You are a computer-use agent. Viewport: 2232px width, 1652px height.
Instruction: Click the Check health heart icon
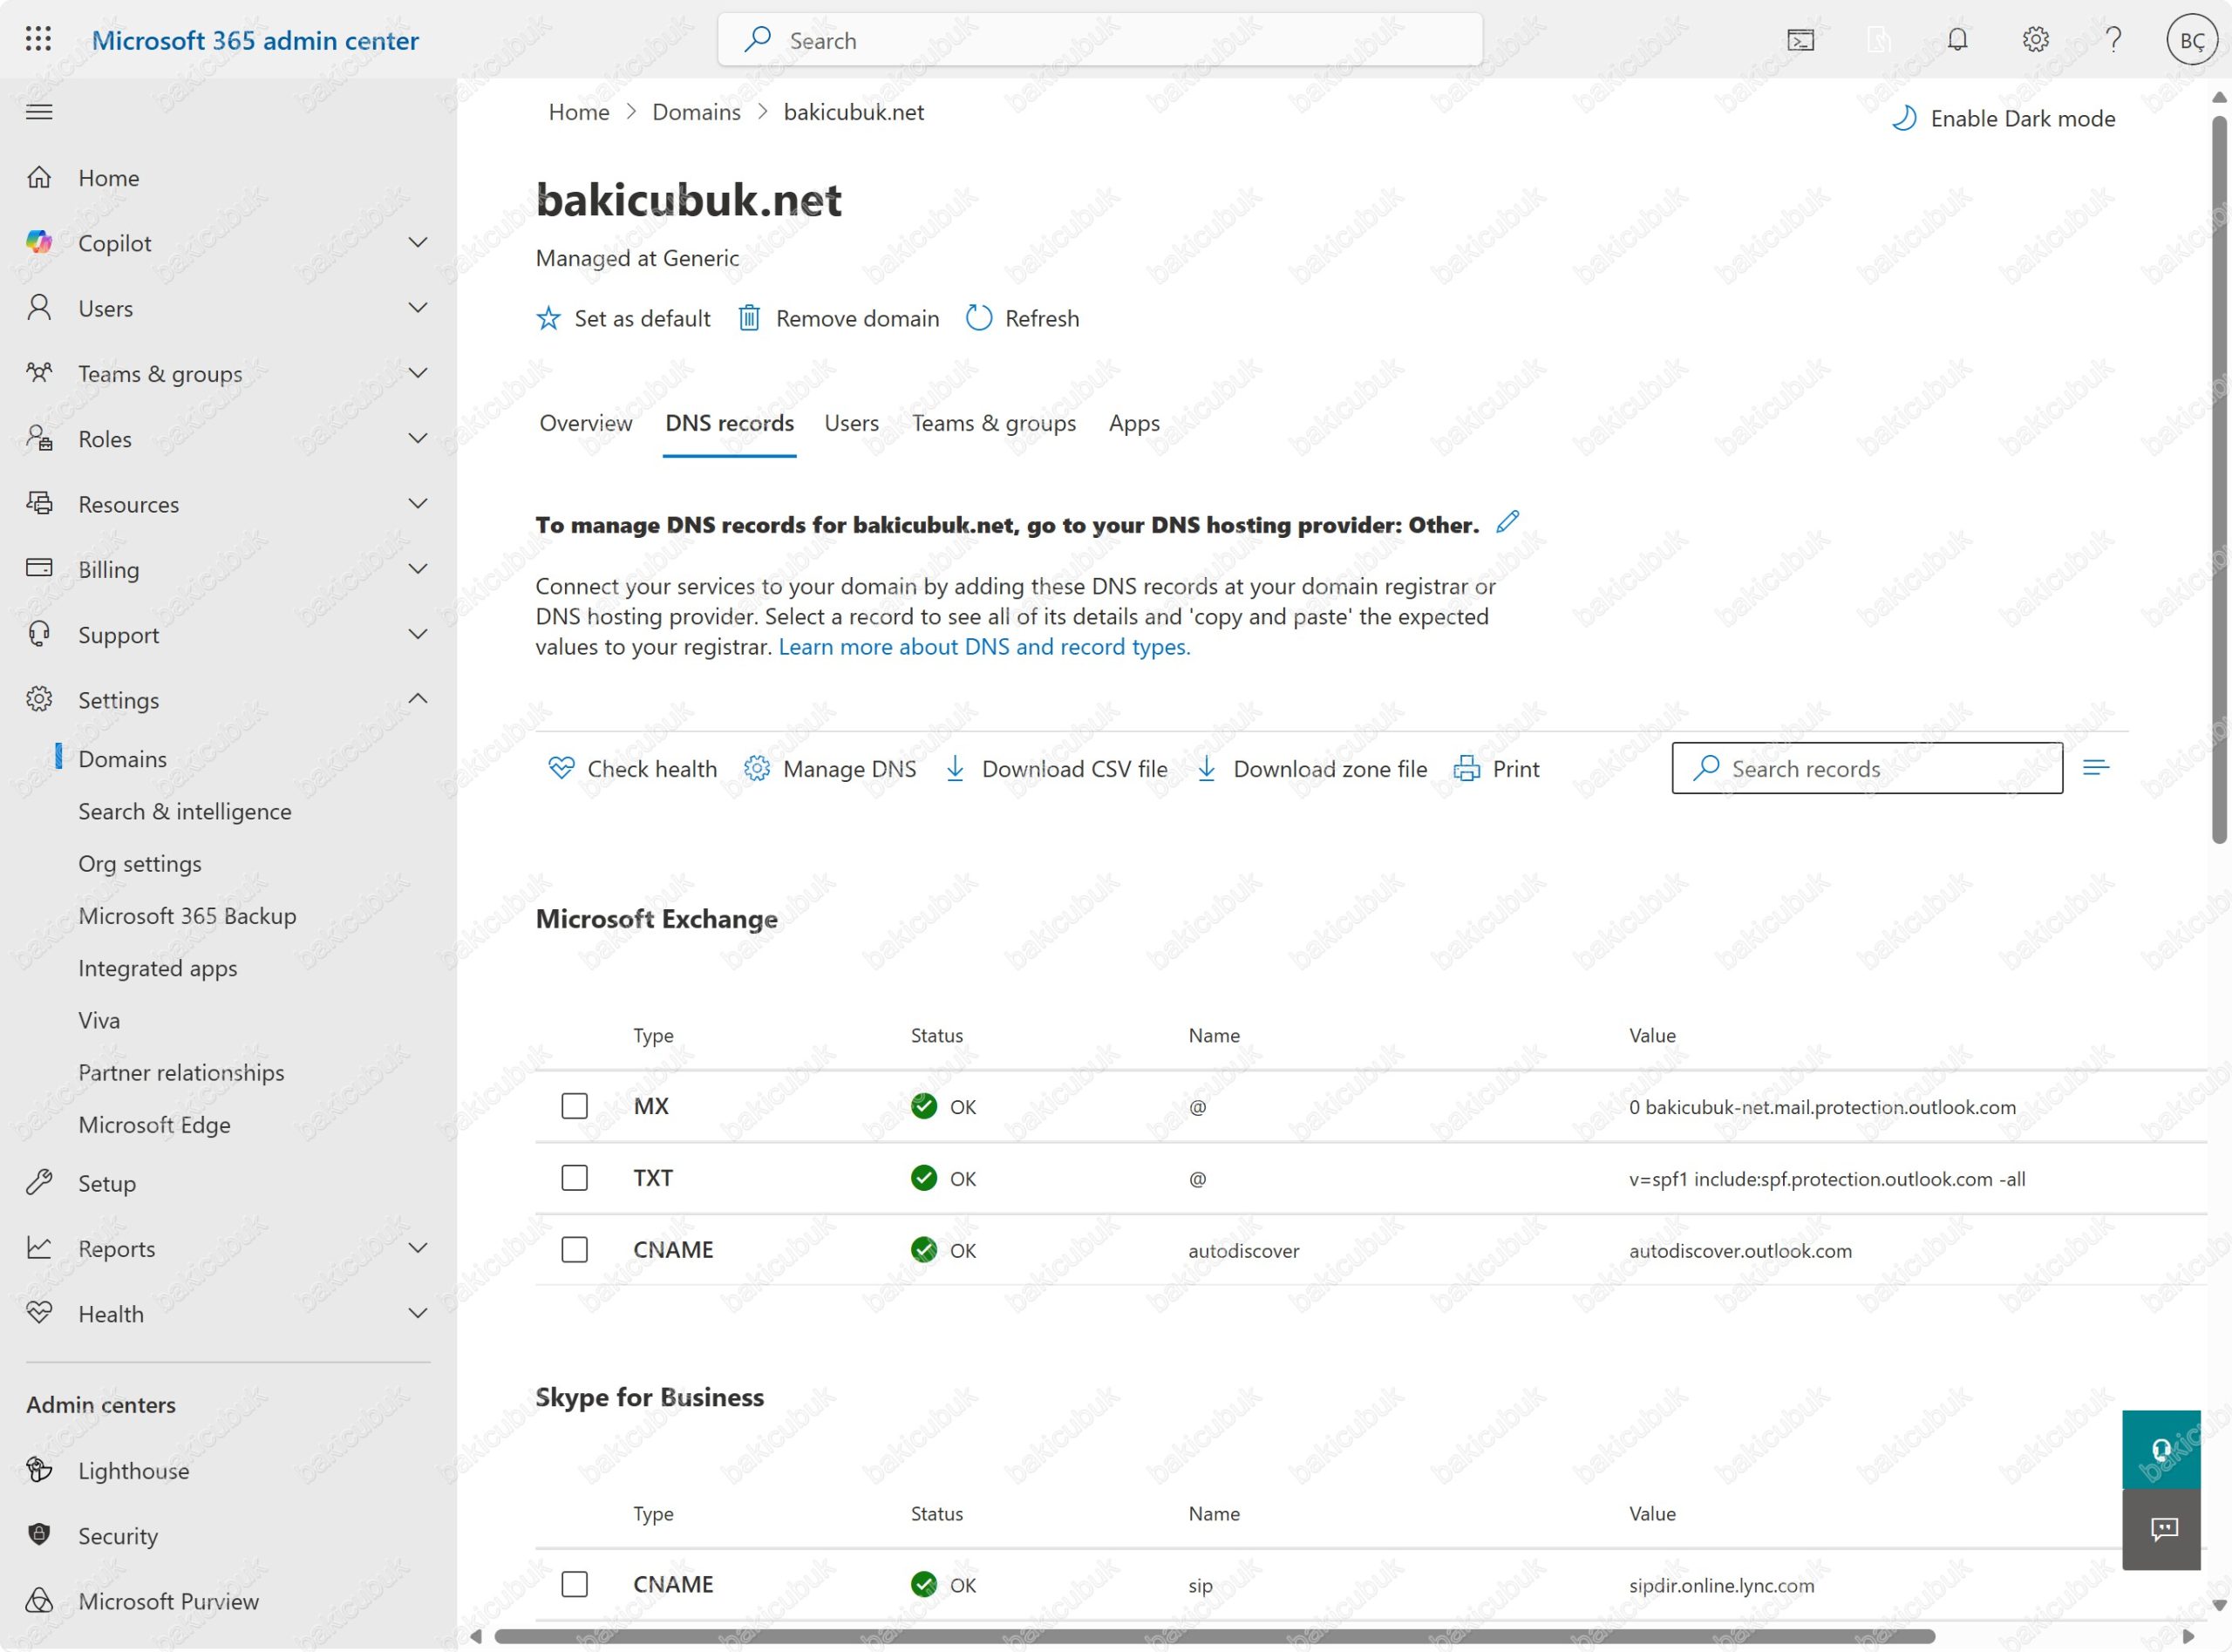point(561,768)
